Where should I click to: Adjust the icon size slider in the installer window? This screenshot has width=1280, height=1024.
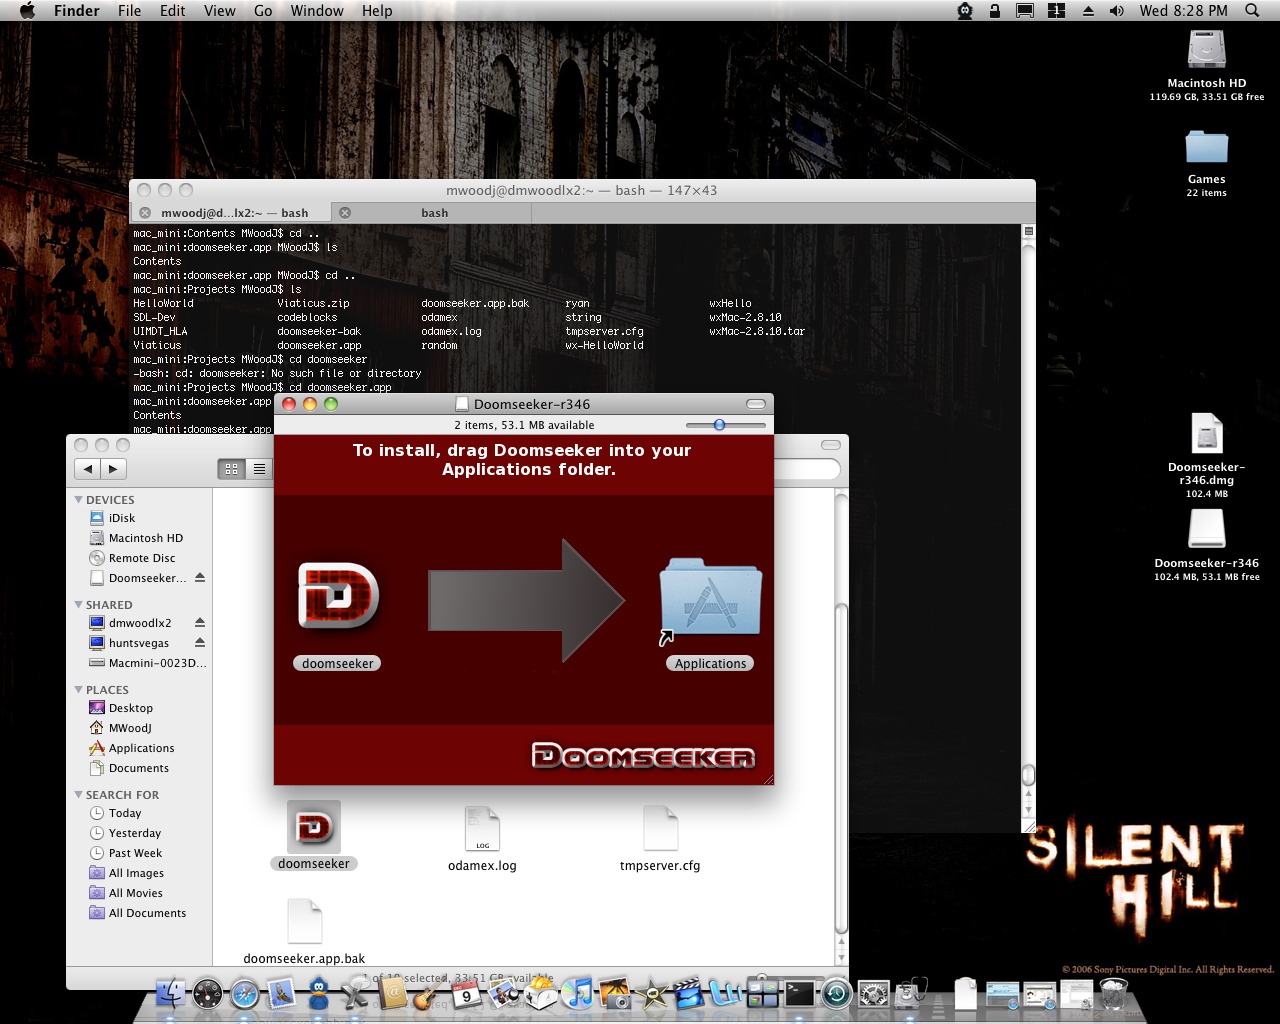click(x=719, y=425)
